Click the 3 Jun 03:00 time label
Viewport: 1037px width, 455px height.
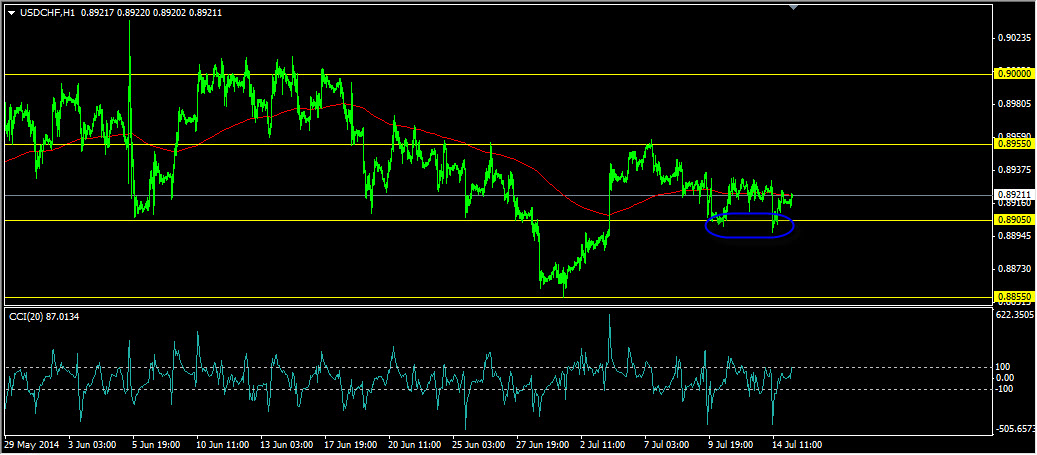93,444
